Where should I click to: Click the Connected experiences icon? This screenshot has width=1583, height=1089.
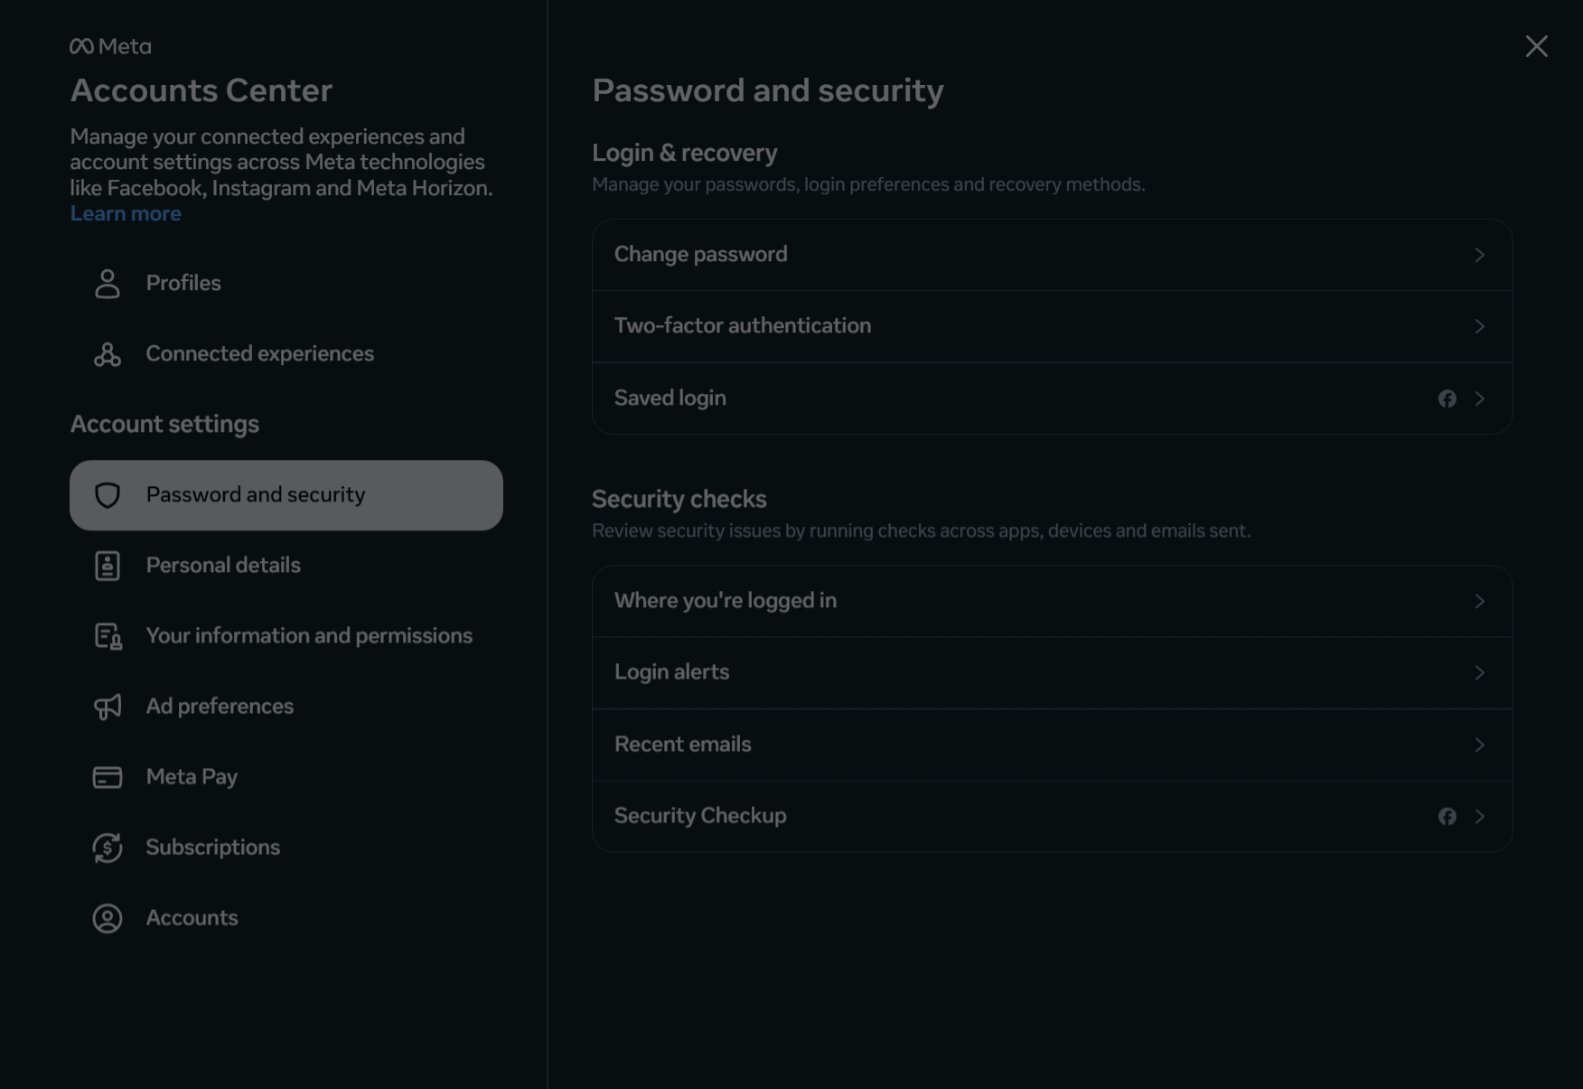107,354
